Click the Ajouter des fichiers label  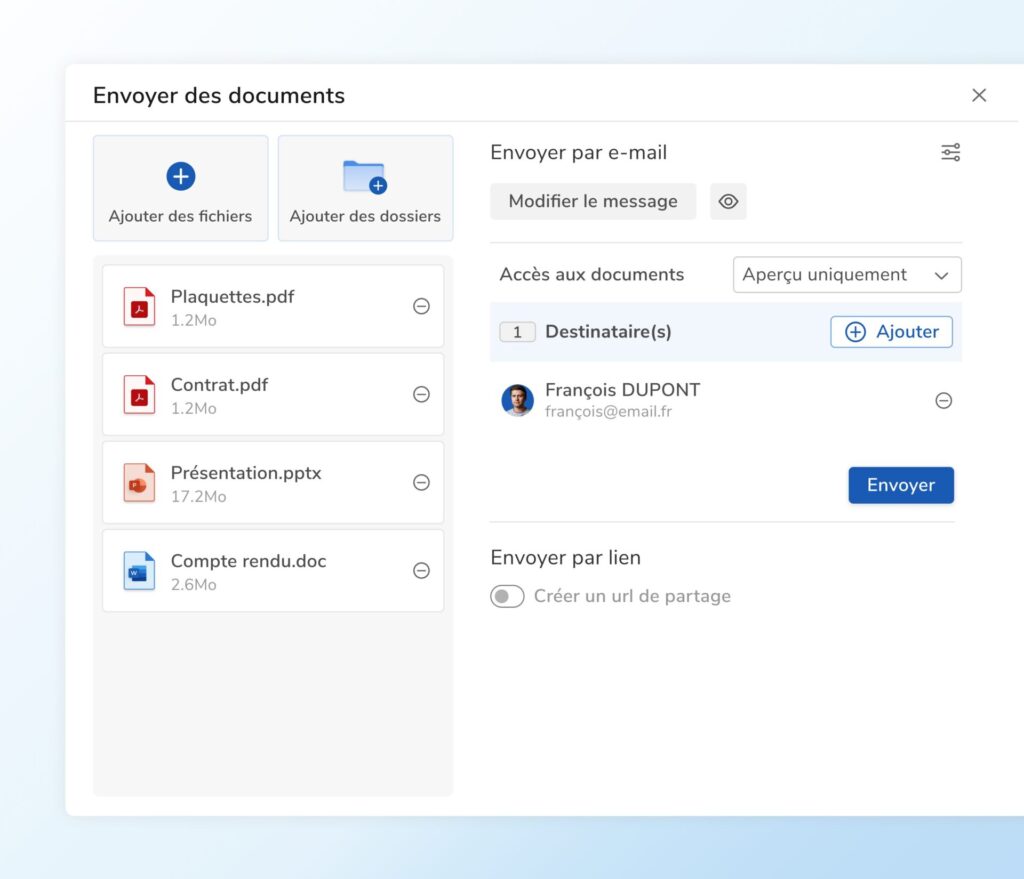point(180,216)
